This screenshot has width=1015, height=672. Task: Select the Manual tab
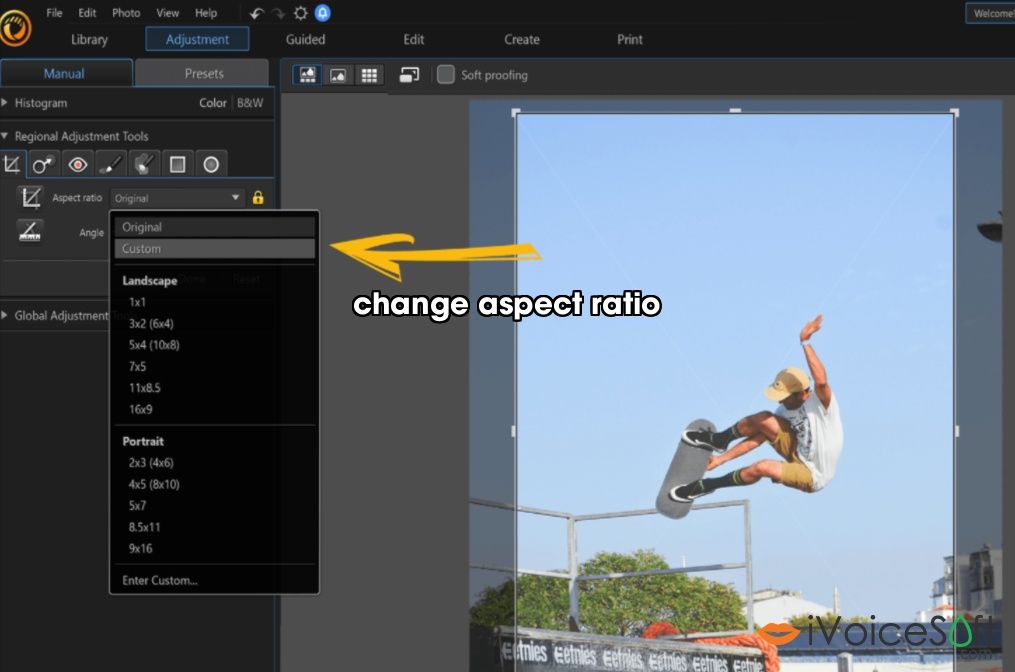click(x=66, y=73)
